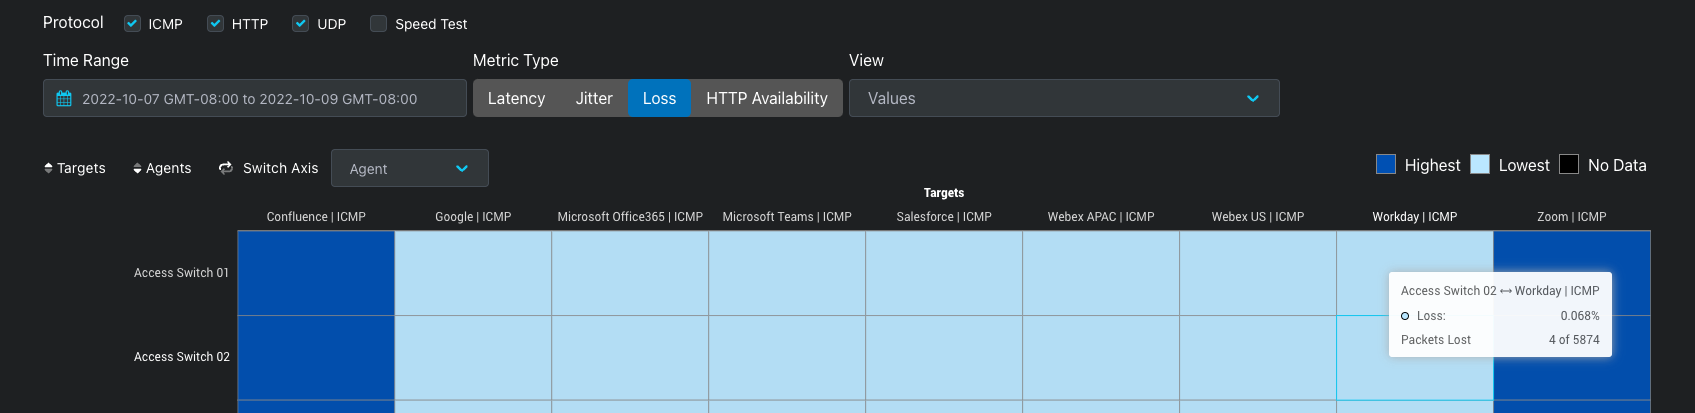1695x413 pixels.
Task: Open the Agent dropdown
Action: (x=410, y=168)
